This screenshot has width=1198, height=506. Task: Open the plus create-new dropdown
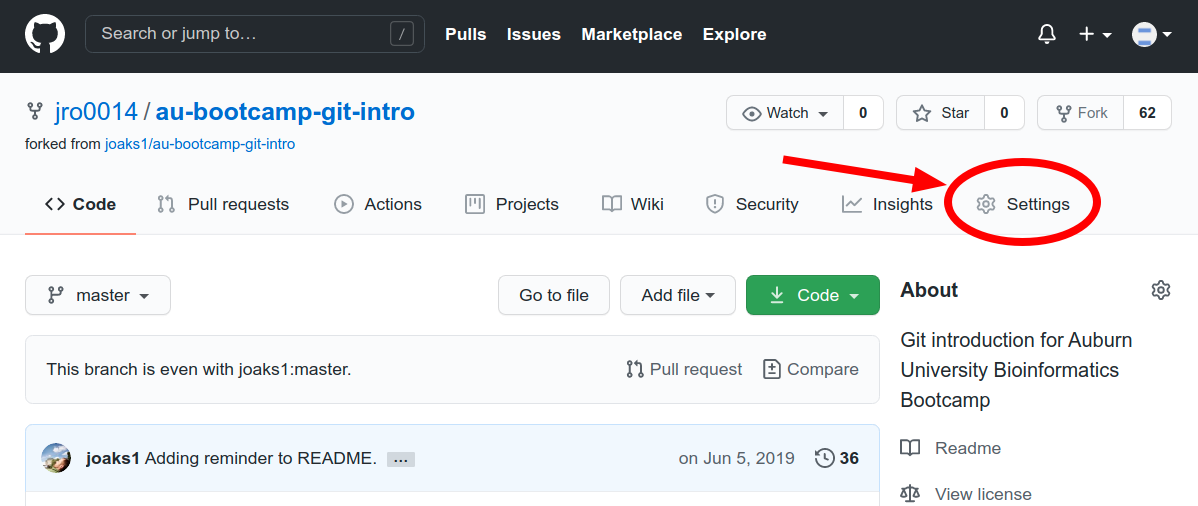1095,34
